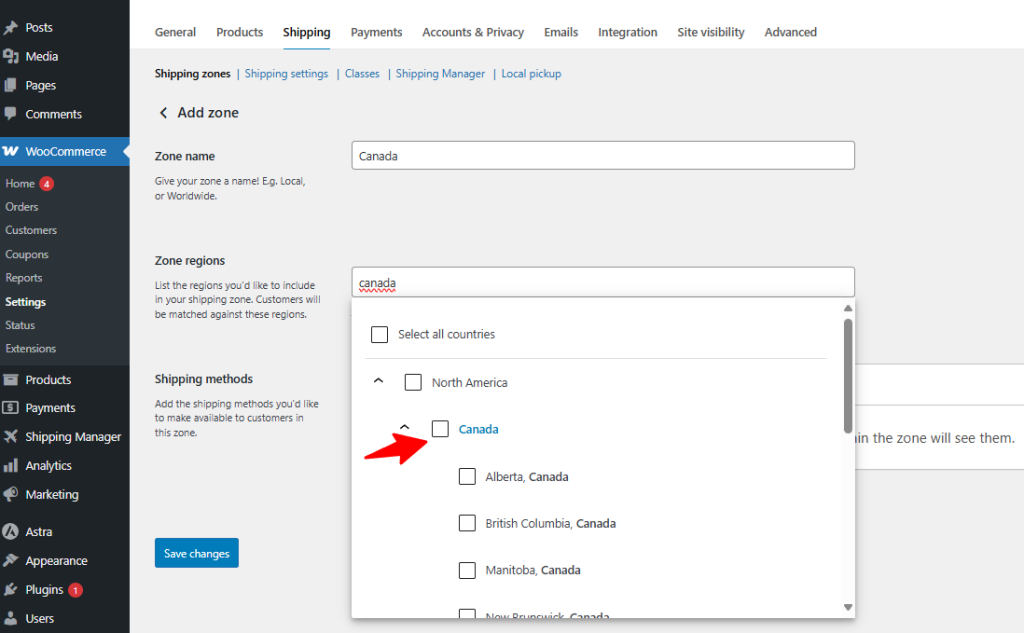This screenshot has height=633, width=1024.
Task: Check the Canada country checkbox
Action: pyautogui.click(x=440, y=429)
